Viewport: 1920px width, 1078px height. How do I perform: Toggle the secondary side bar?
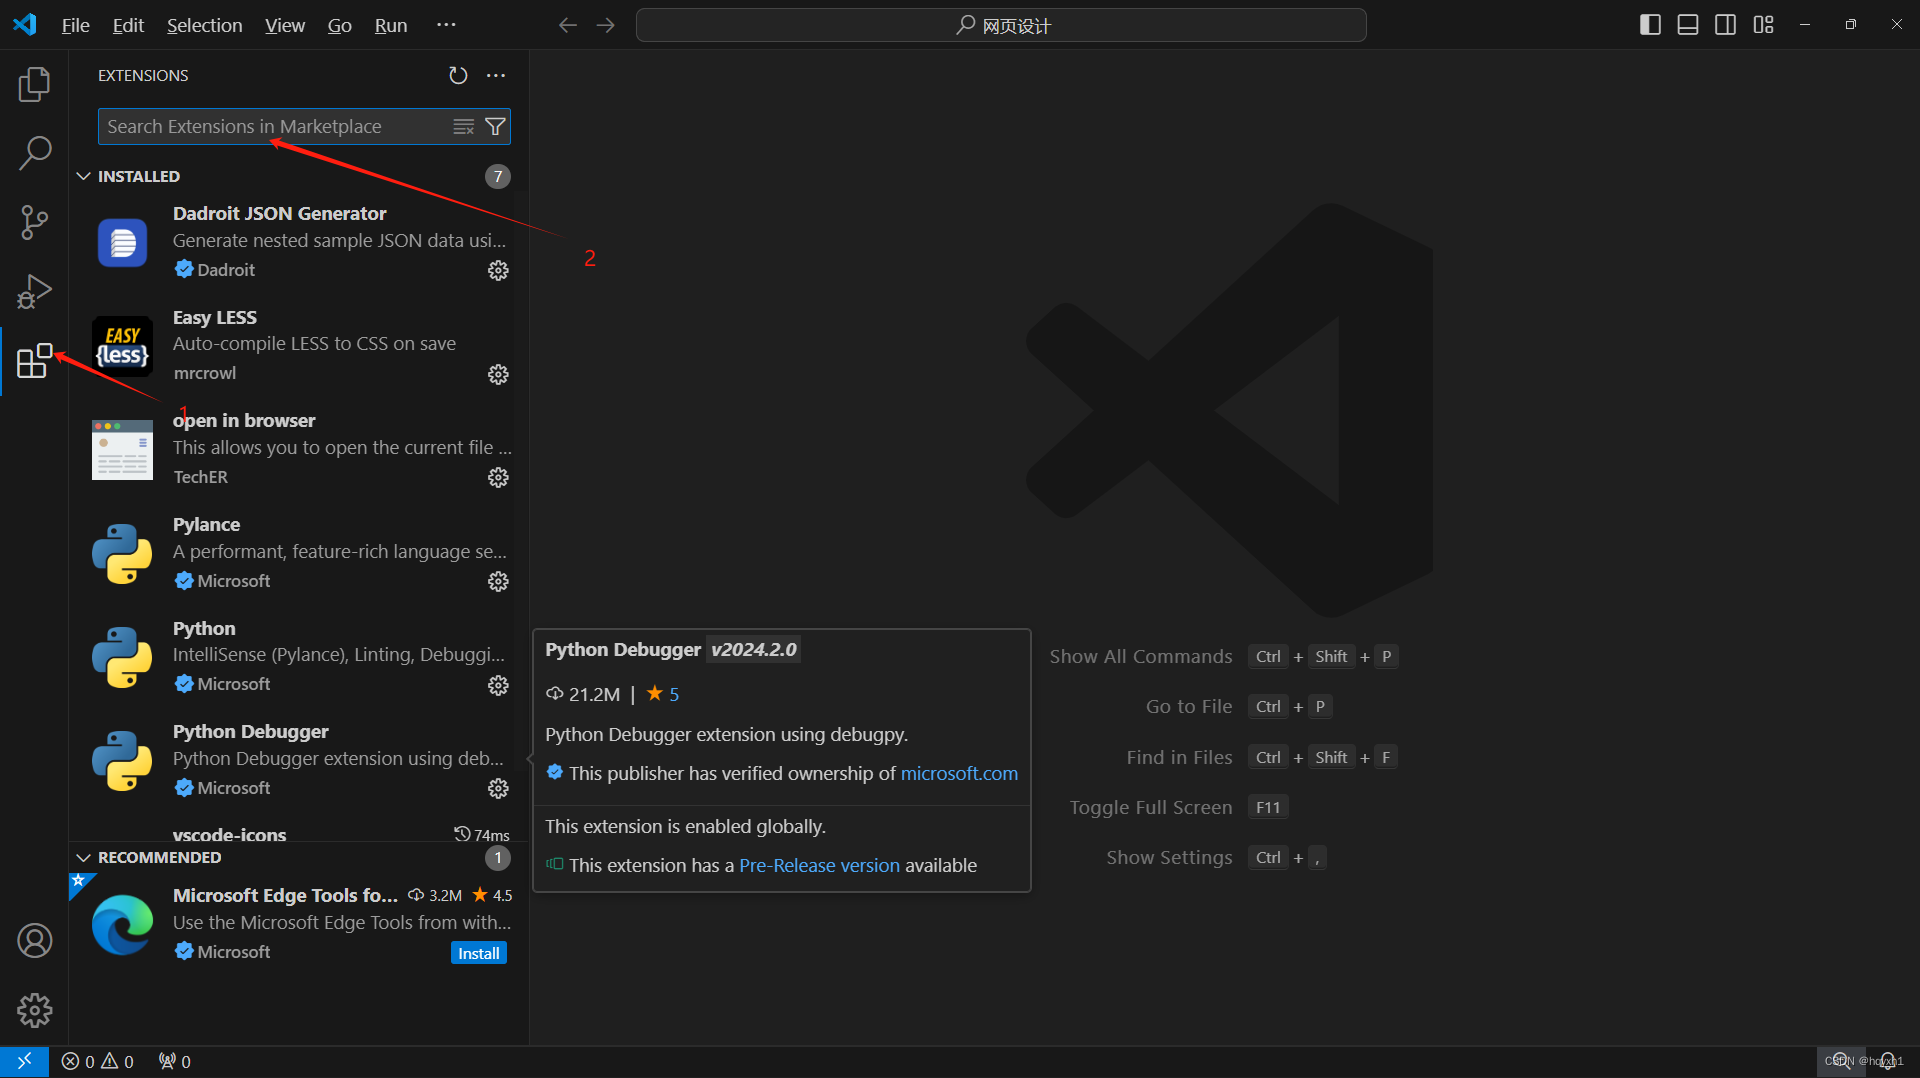(1726, 25)
